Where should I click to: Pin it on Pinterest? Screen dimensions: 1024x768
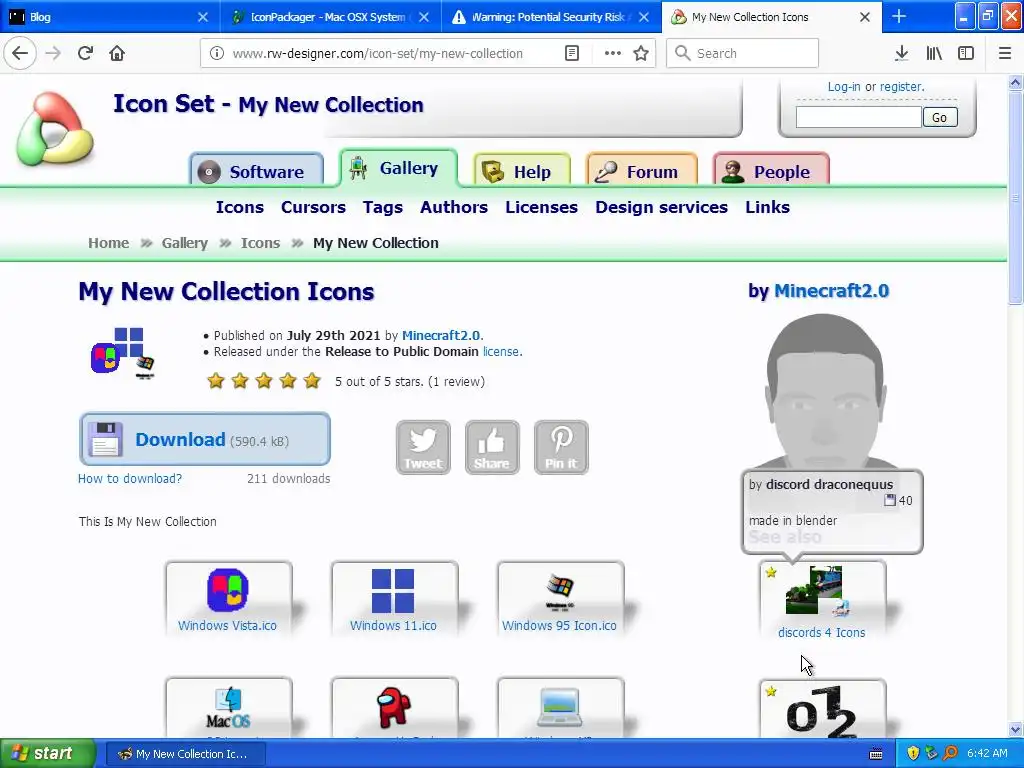561,447
